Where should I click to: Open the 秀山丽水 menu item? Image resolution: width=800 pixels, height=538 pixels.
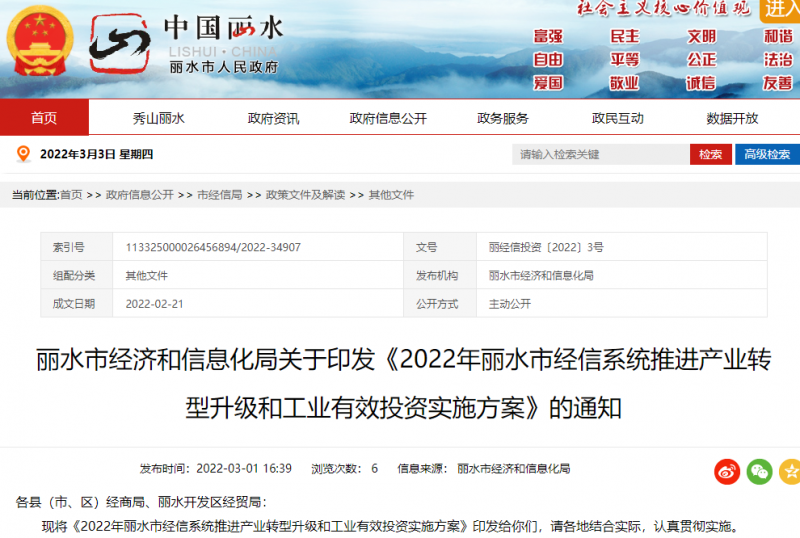click(x=159, y=118)
